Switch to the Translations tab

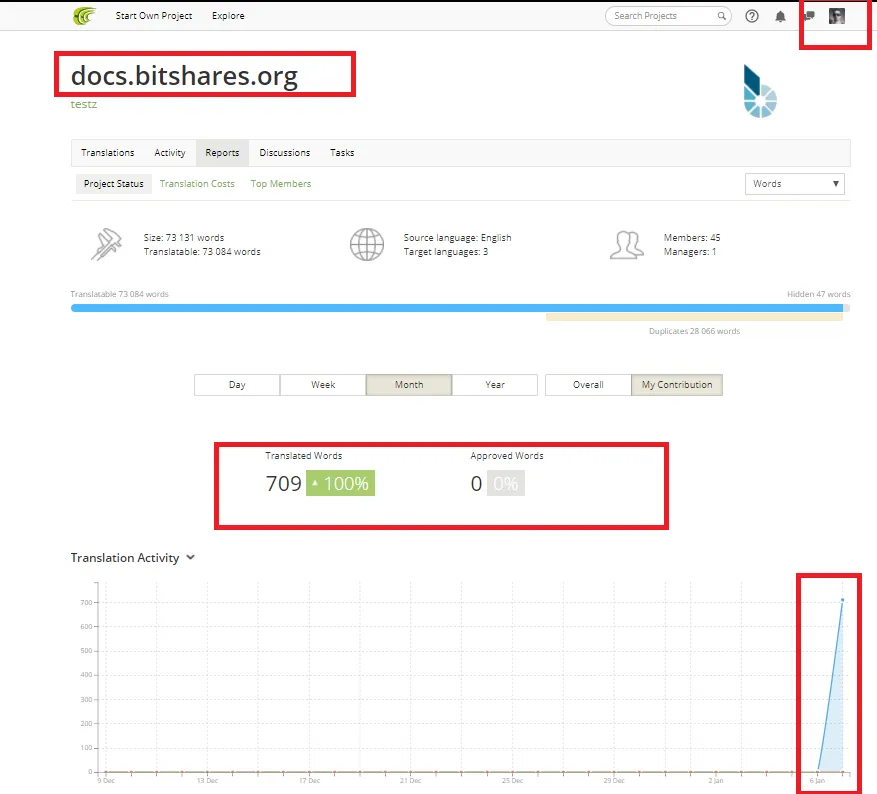(x=107, y=153)
